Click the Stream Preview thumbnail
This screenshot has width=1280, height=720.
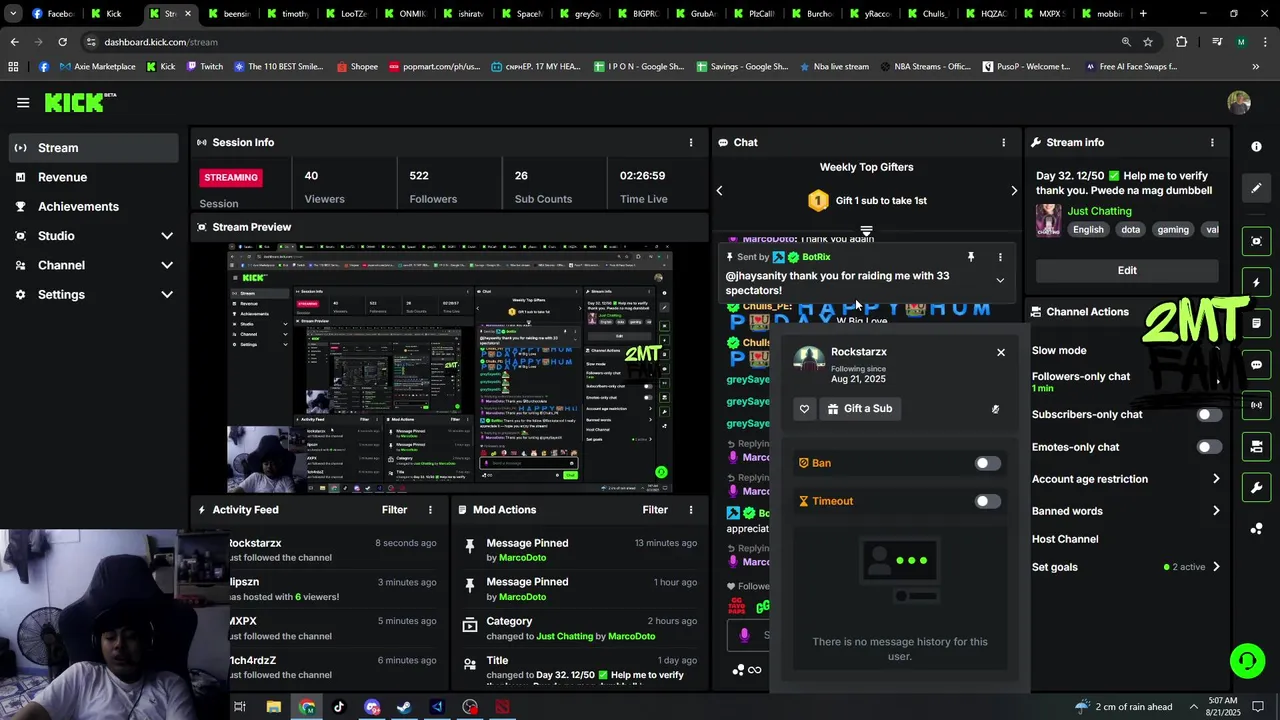click(450, 368)
